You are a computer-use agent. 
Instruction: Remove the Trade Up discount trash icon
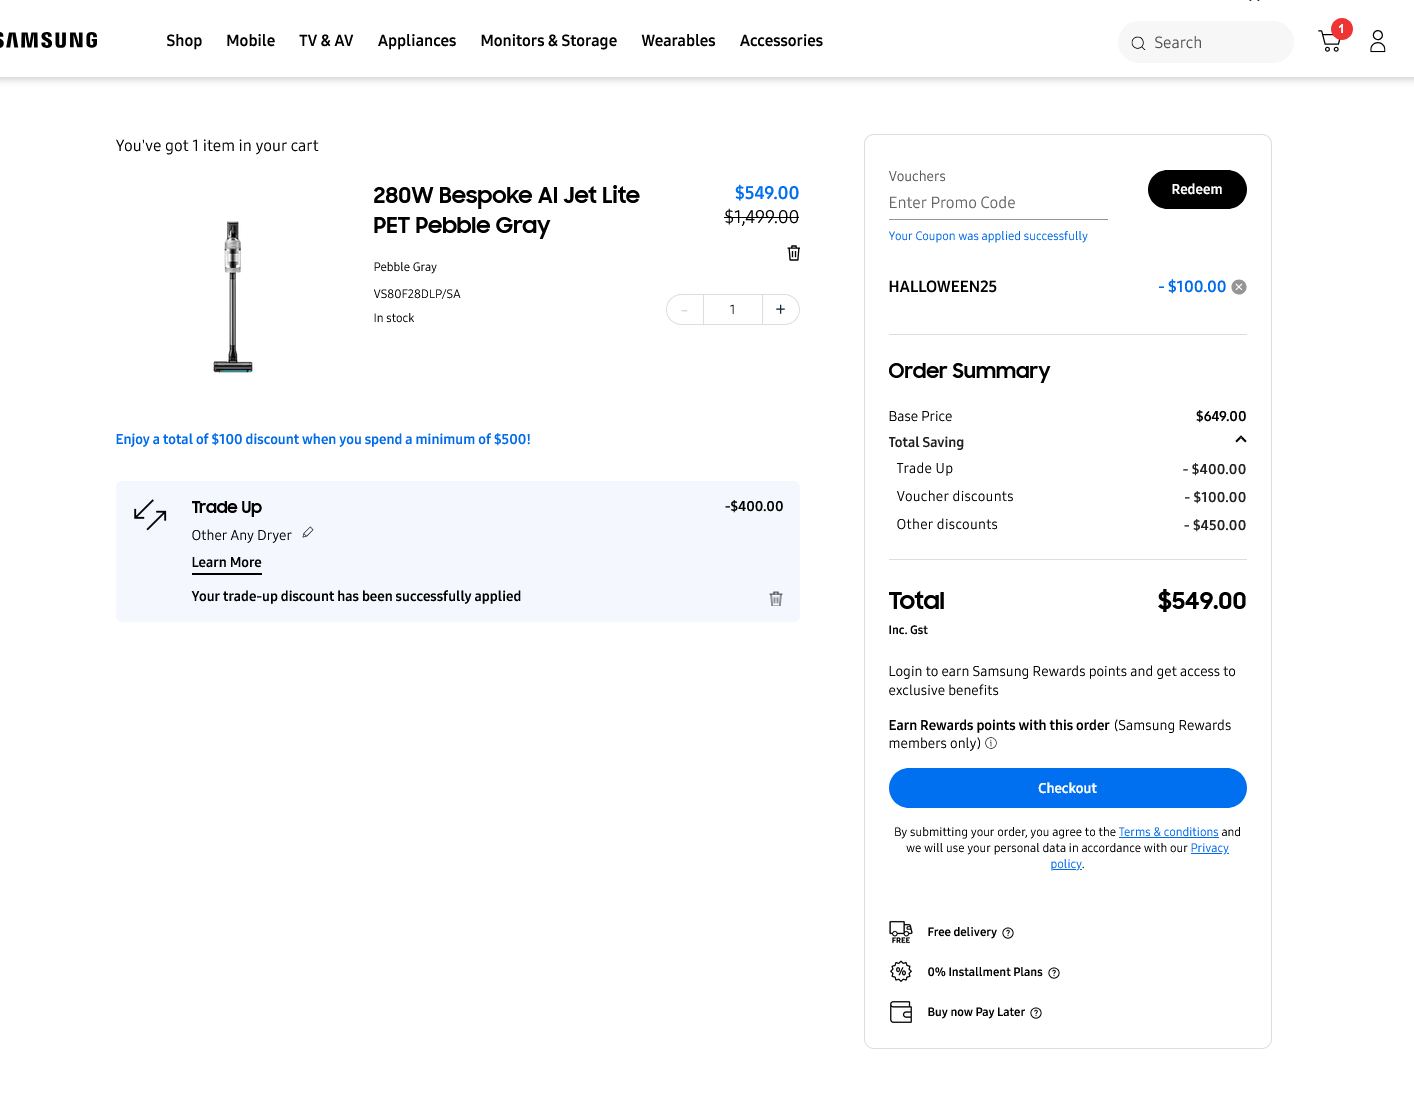pyautogui.click(x=775, y=599)
